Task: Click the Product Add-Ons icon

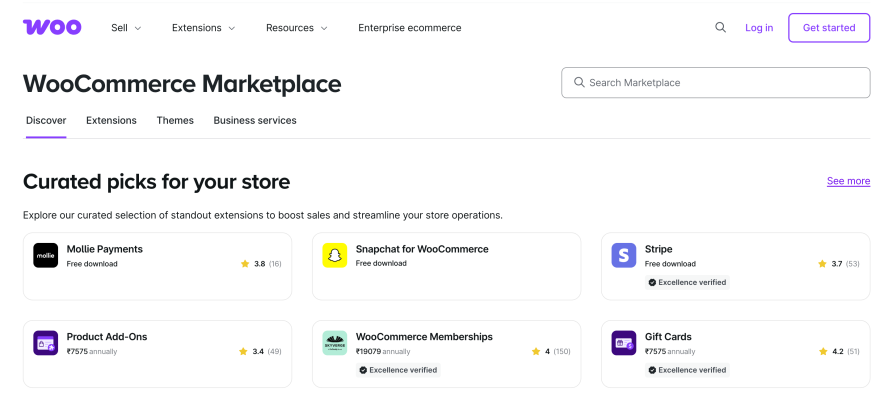Action: pos(45,343)
